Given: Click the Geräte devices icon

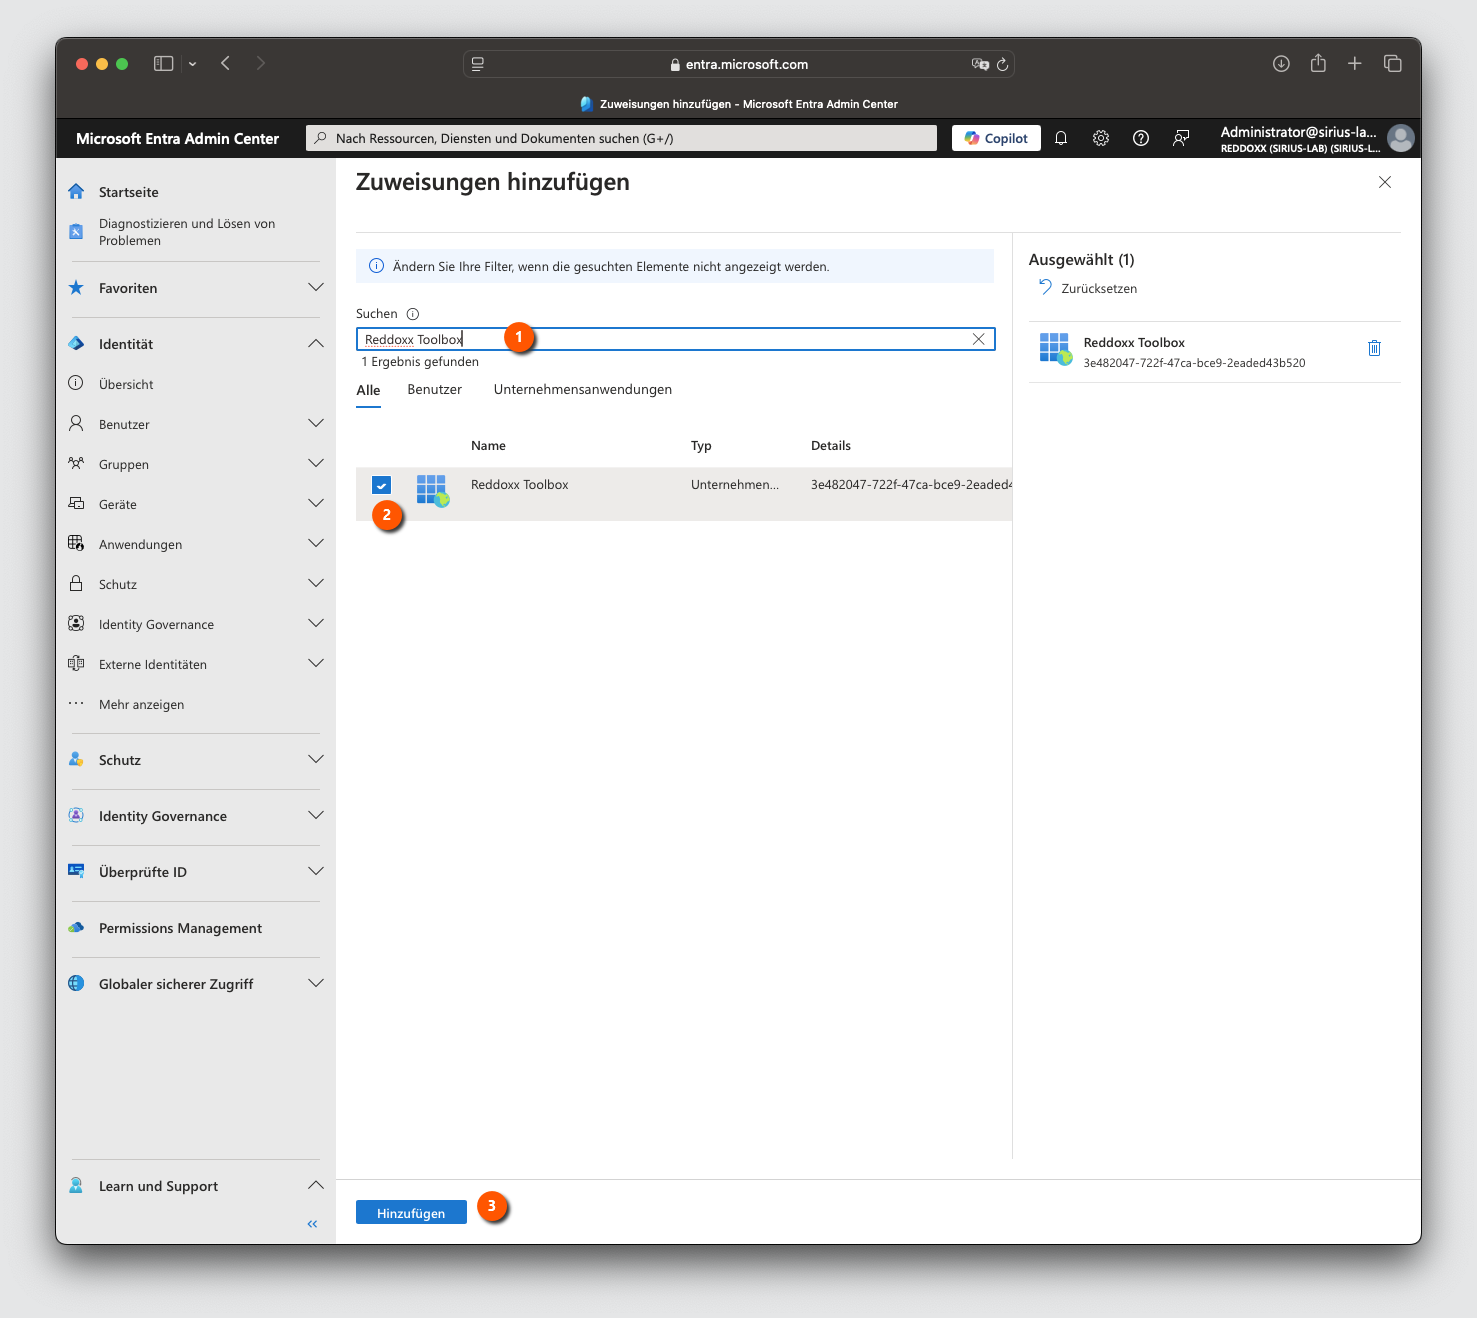Looking at the screenshot, I should tap(76, 503).
